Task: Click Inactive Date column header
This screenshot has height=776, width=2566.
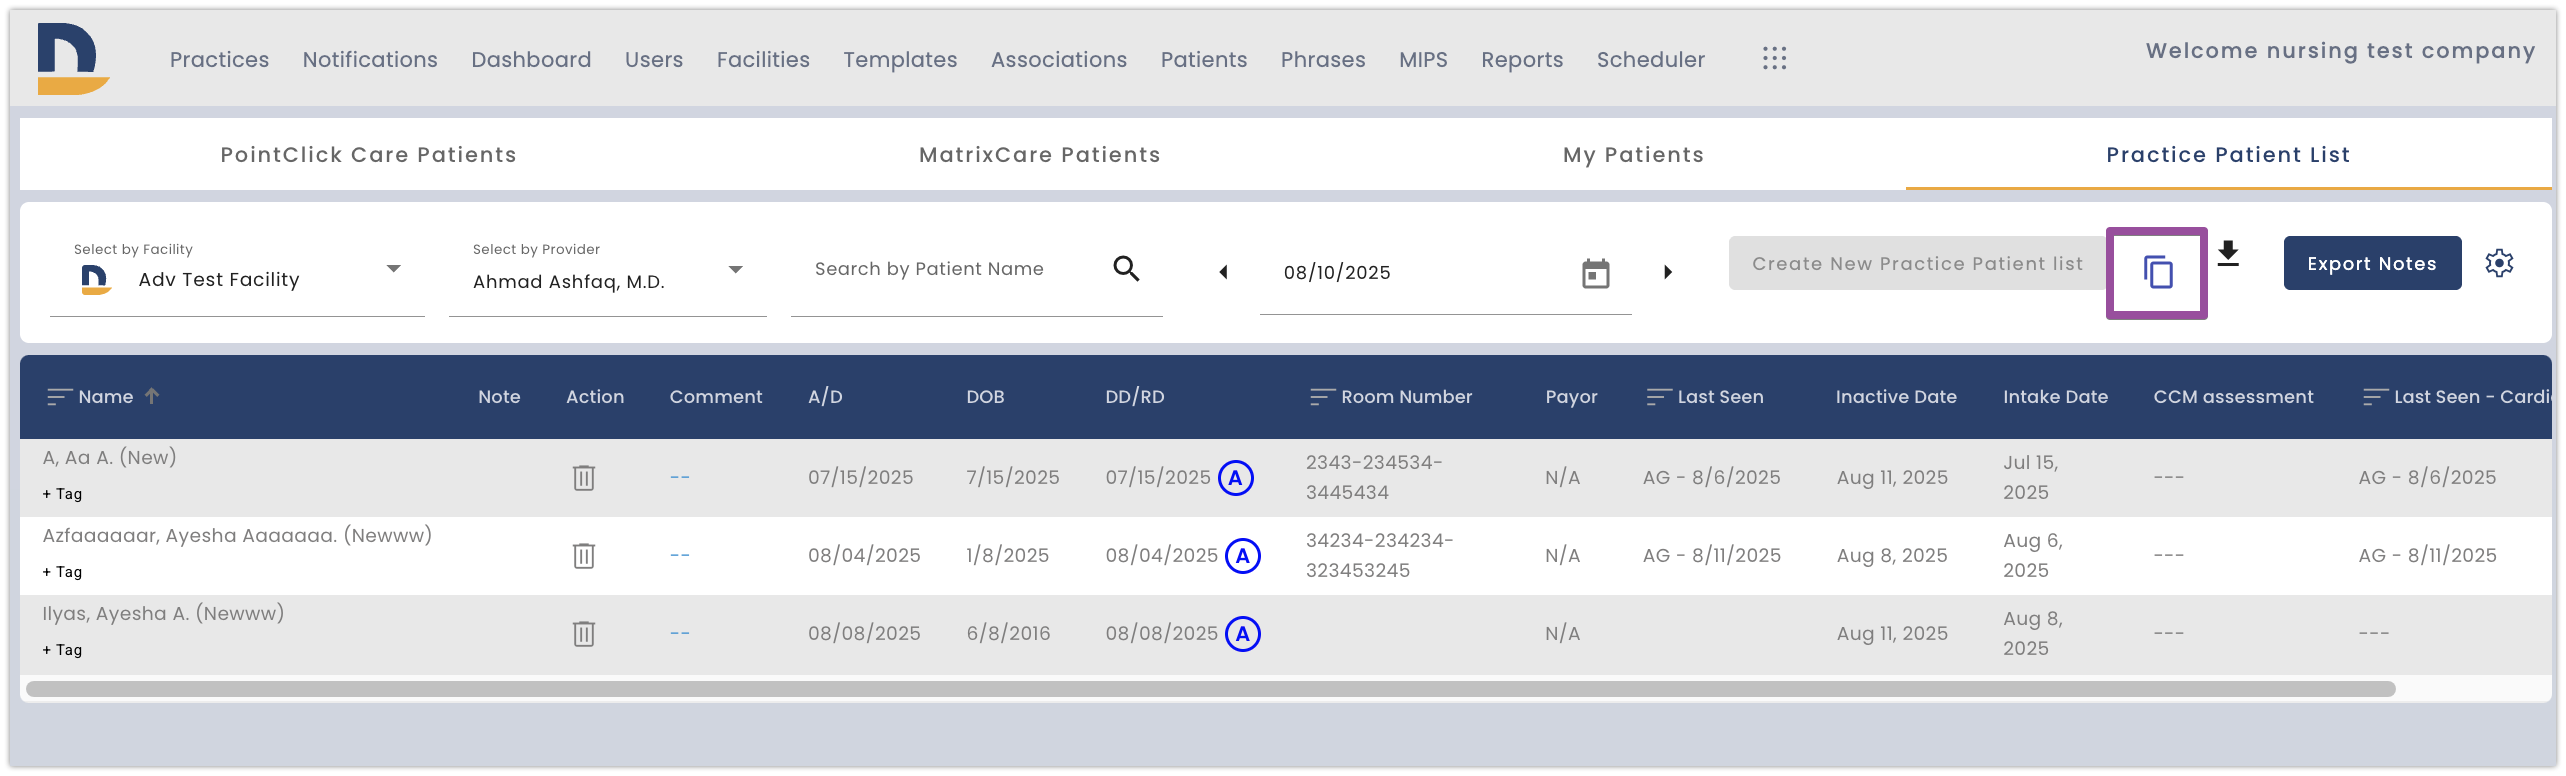Action: click(1896, 397)
